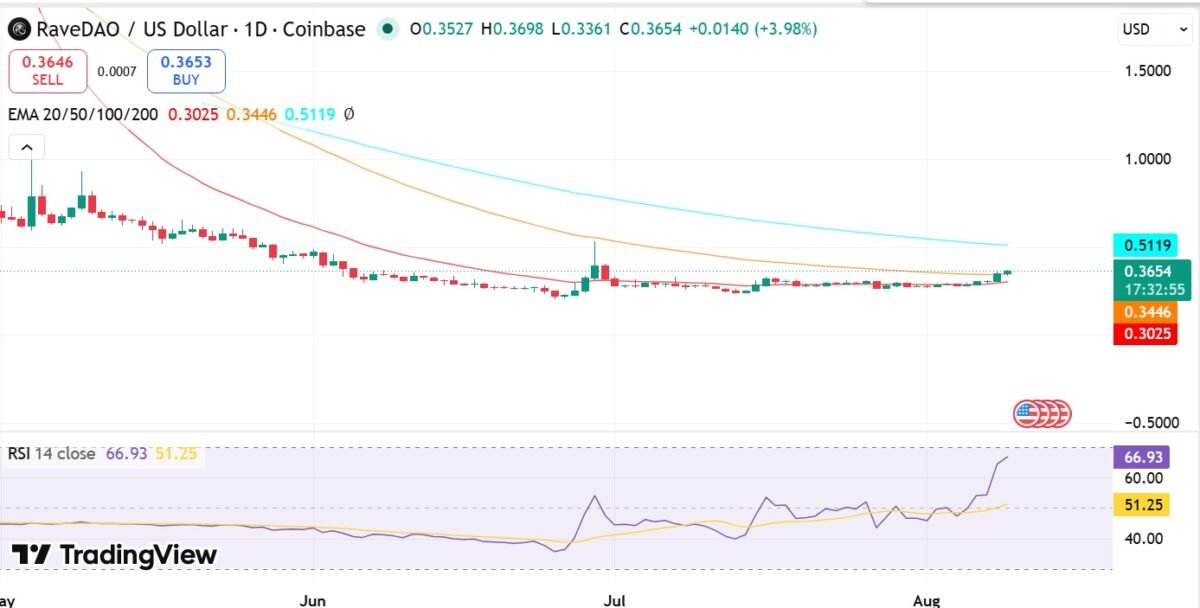Screen dimensions: 1200x608
Task: Click the green market status dot beside Coinbase
Action: pyautogui.click(x=386, y=30)
